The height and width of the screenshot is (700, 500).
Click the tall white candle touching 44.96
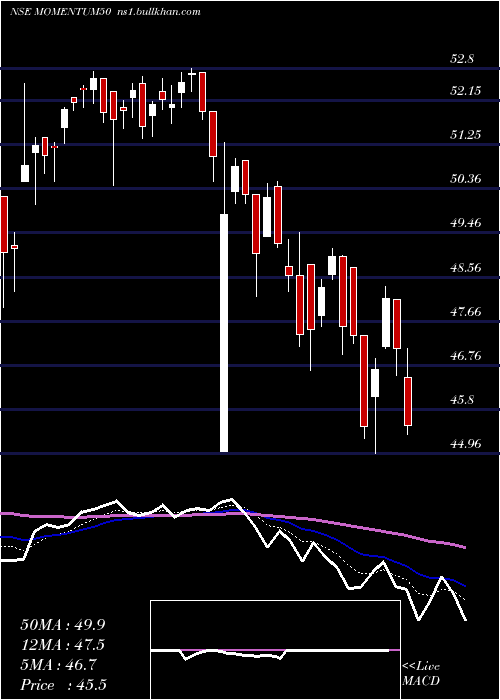[224, 333]
